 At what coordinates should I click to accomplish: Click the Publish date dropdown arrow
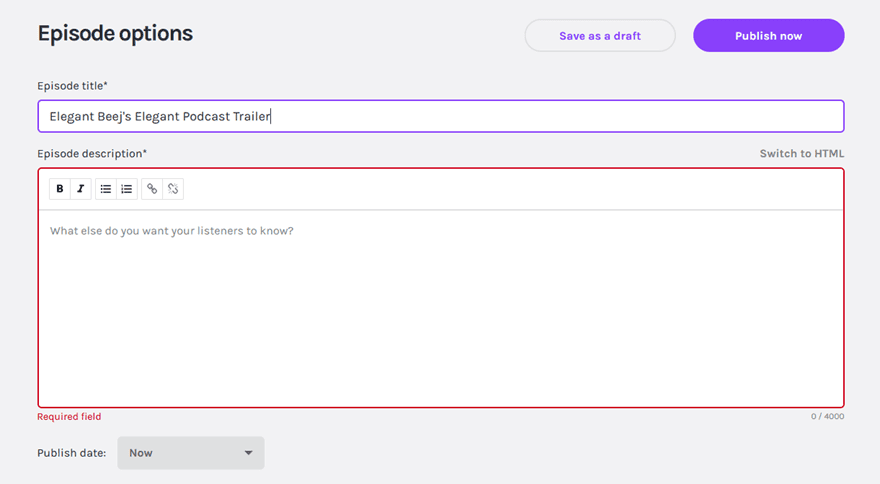(248, 453)
